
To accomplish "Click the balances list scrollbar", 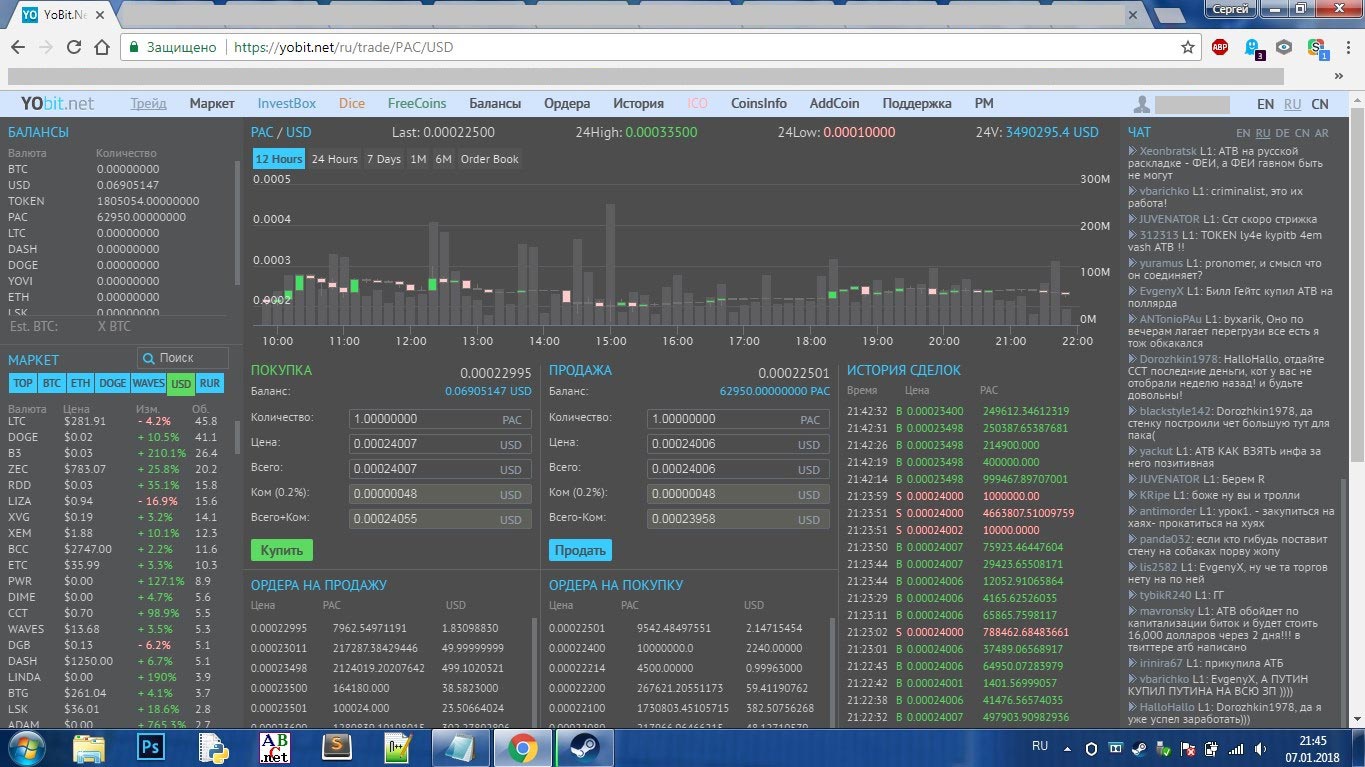I will (237, 223).
